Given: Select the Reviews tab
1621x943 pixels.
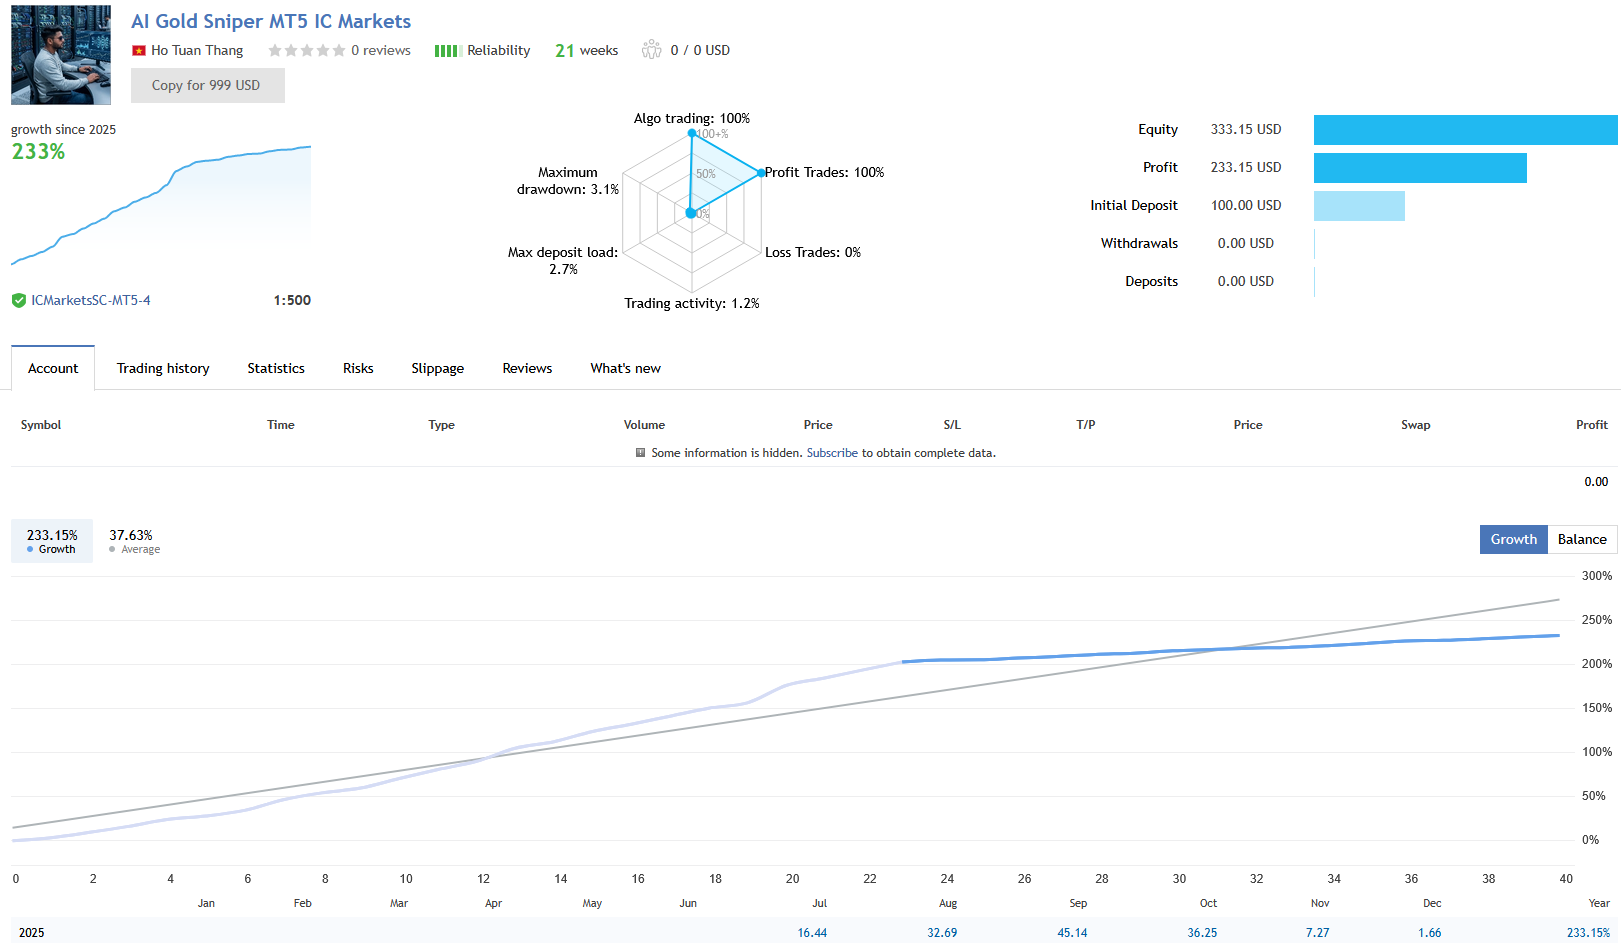Looking at the screenshot, I should [x=527, y=368].
